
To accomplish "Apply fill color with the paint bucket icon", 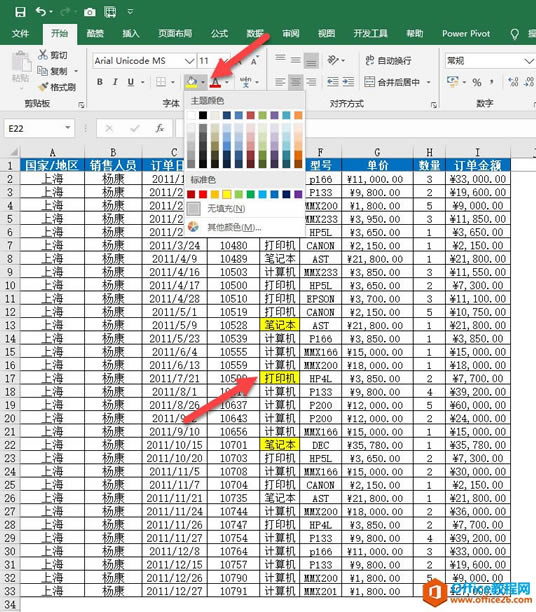I will 191,82.
